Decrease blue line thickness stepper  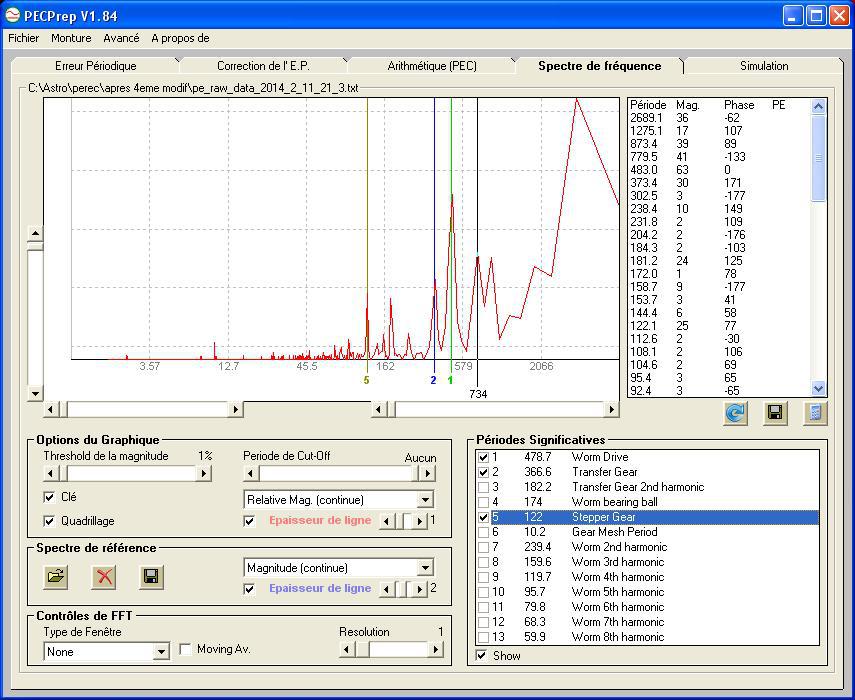tap(387, 589)
